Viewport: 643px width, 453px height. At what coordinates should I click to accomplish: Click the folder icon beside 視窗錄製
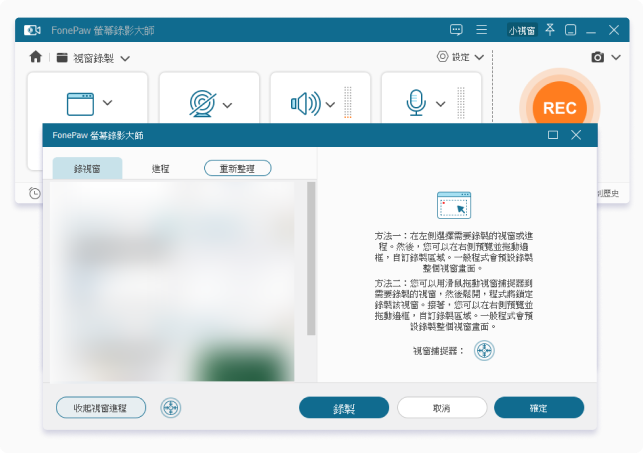pyautogui.click(x=62, y=57)
